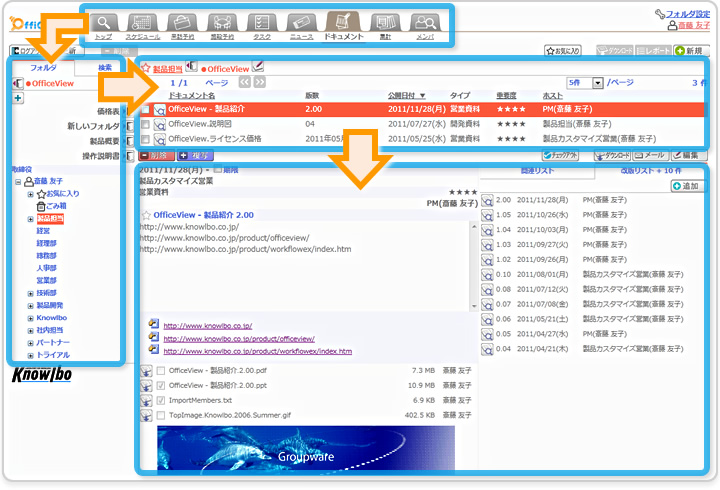Click preview icon of OfficeView.ライセンス価格 row
This screenshot has width=720, height=490.
point(159,139)
